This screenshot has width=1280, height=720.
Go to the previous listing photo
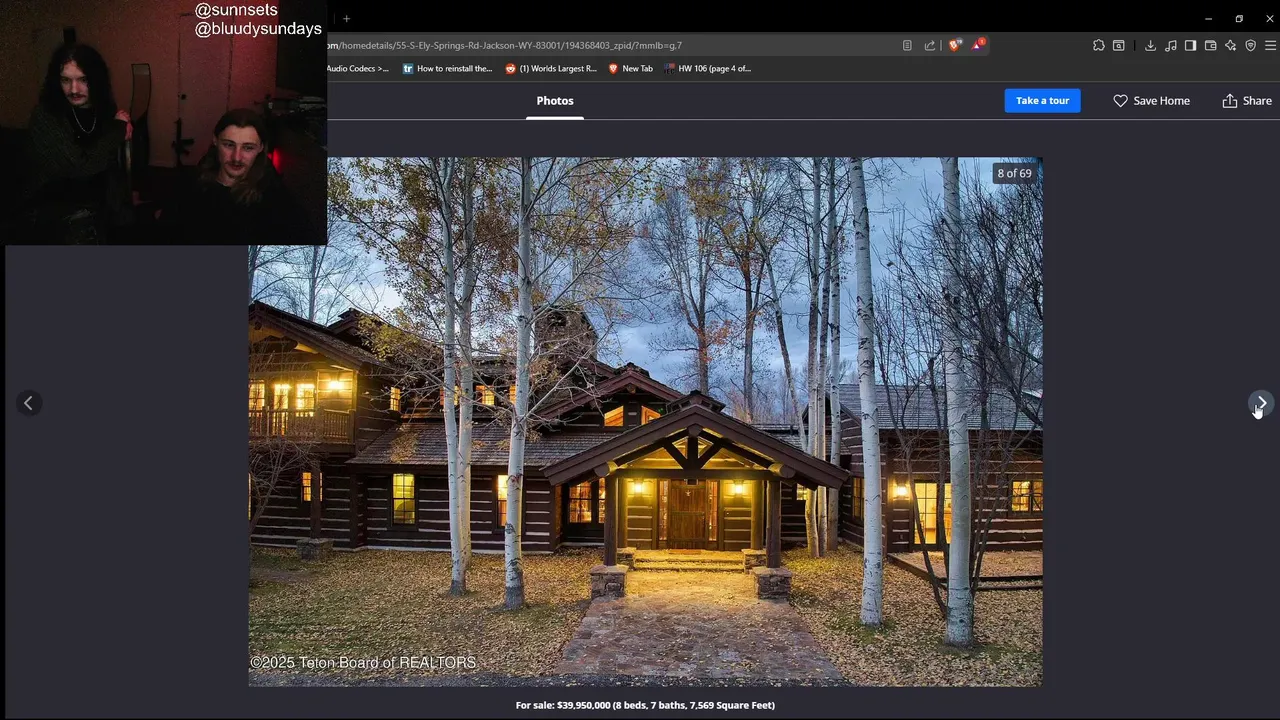coord(28,403)
